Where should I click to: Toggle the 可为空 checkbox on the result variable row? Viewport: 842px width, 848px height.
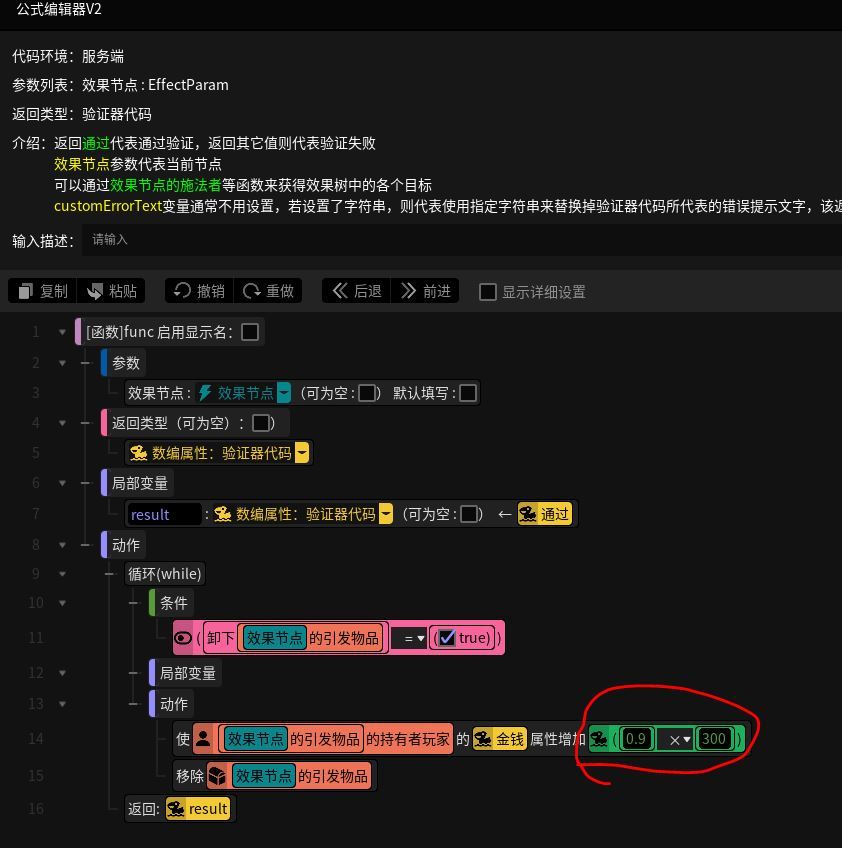tap(469, 514)
